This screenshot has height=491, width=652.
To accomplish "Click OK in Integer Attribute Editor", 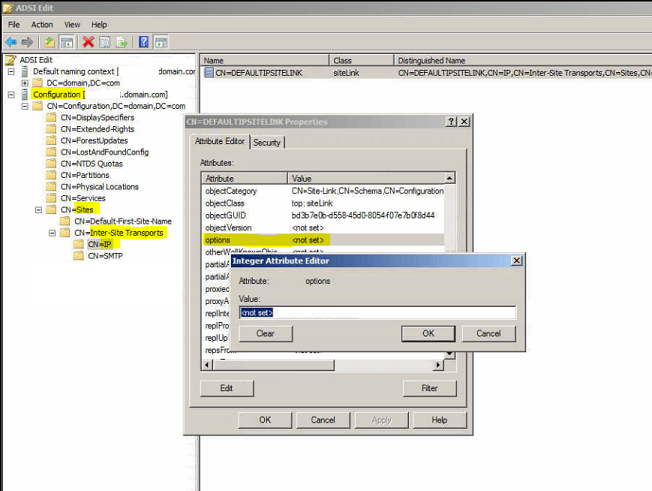I will coord(428,333).
